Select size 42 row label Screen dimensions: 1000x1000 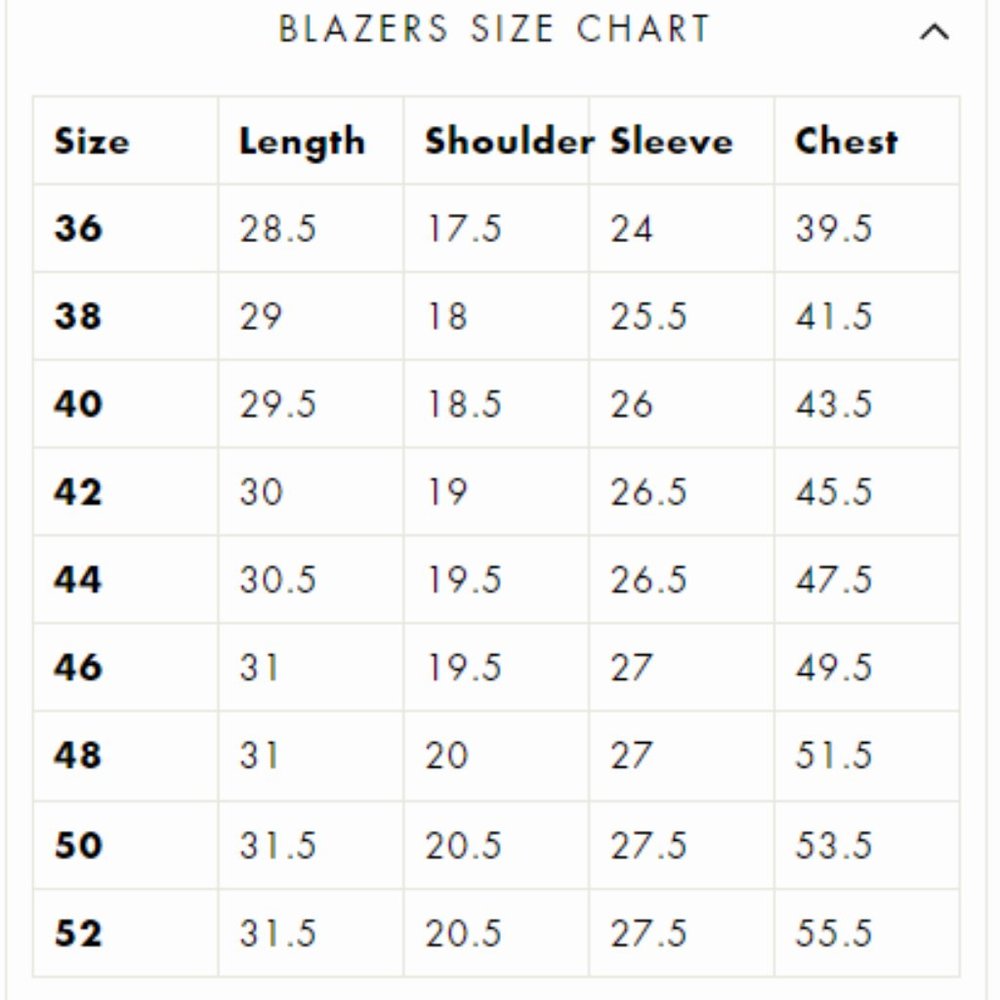pyautogui.click(x=78, y=493)
